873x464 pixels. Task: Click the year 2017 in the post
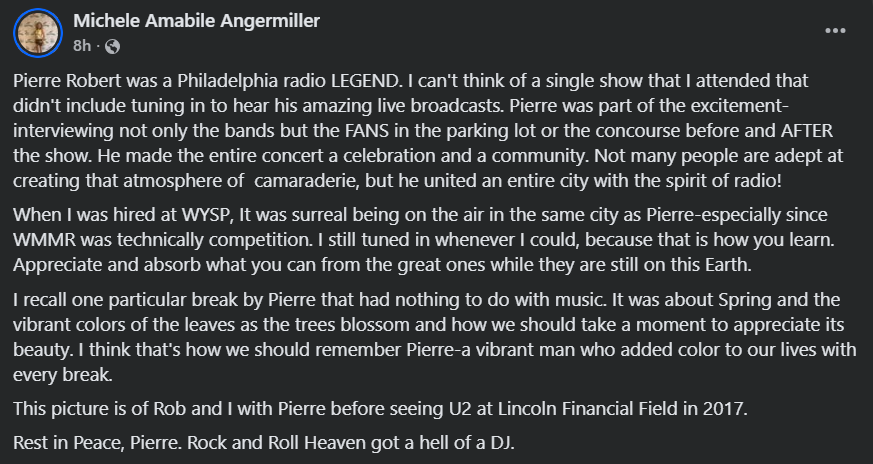coord(724,408)
